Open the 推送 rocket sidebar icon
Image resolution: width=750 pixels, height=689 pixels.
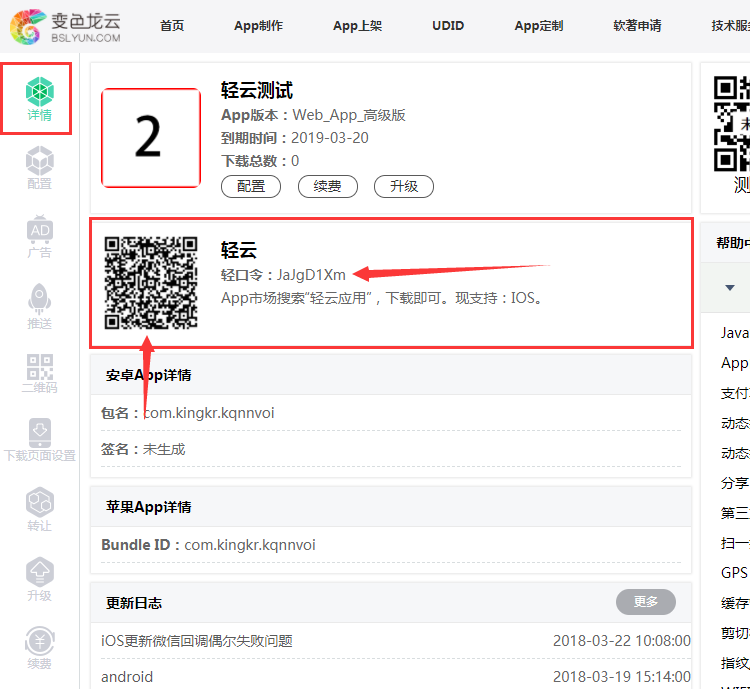click(x=39, y=306)
